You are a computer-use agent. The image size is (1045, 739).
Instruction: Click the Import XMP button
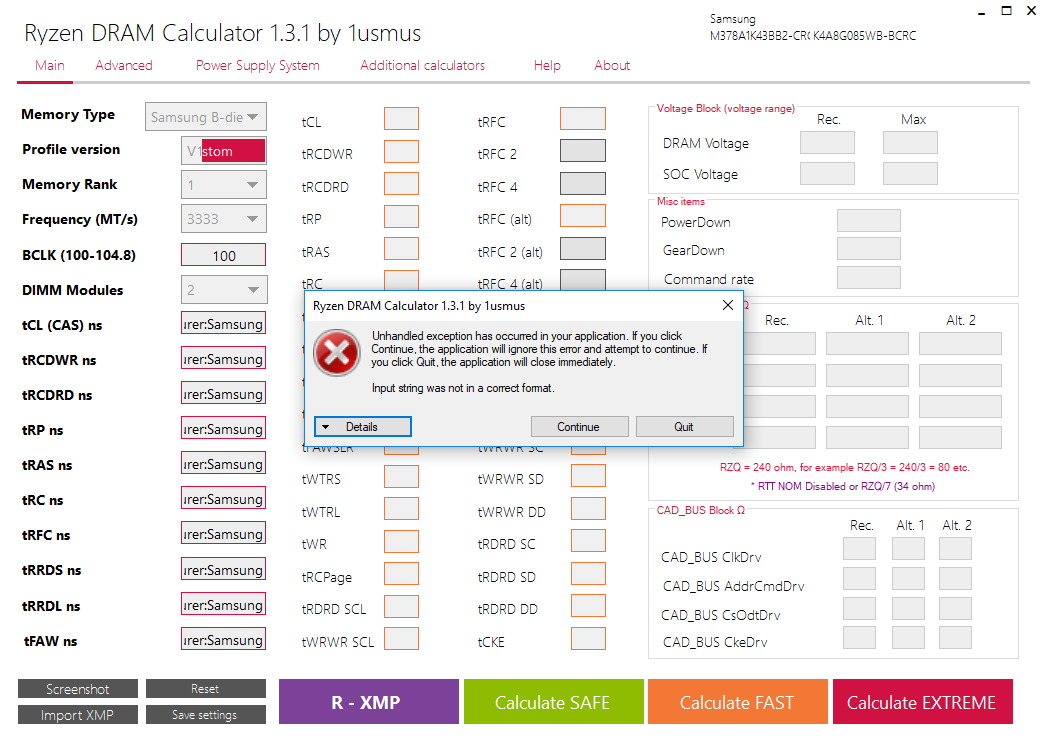click(x=77, y=714)
